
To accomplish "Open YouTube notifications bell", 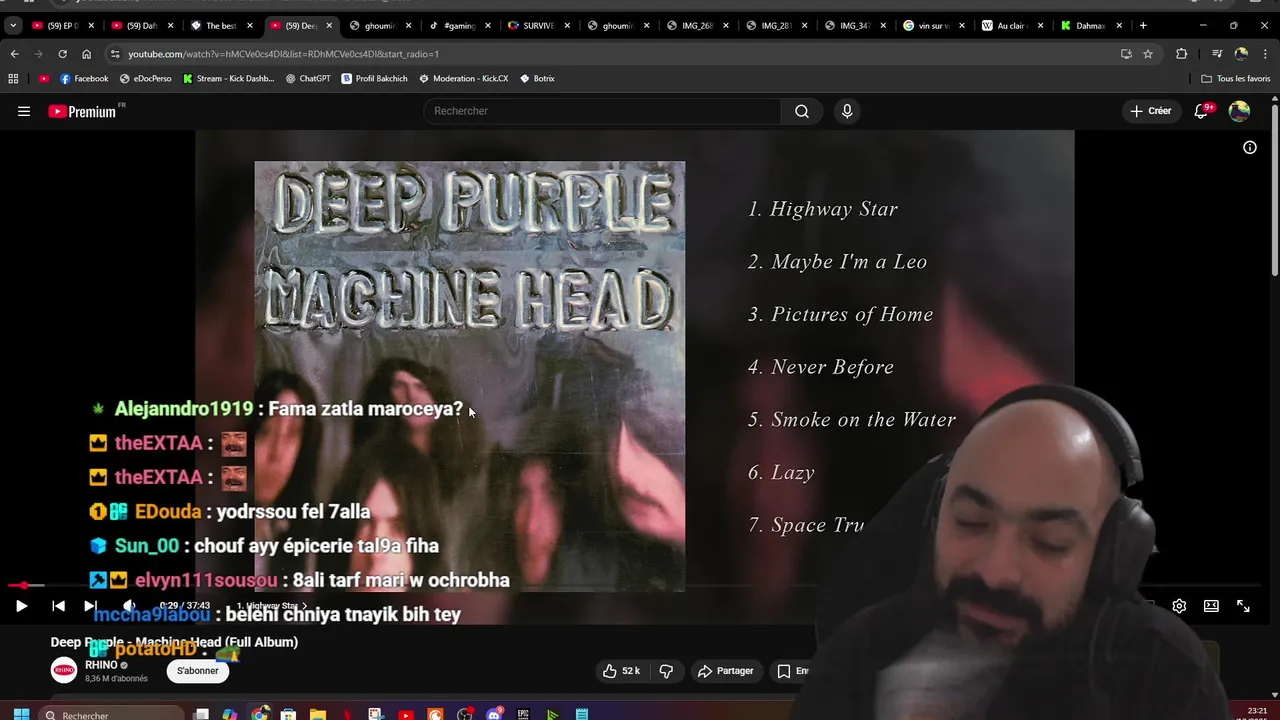I will pos(1201,111).
